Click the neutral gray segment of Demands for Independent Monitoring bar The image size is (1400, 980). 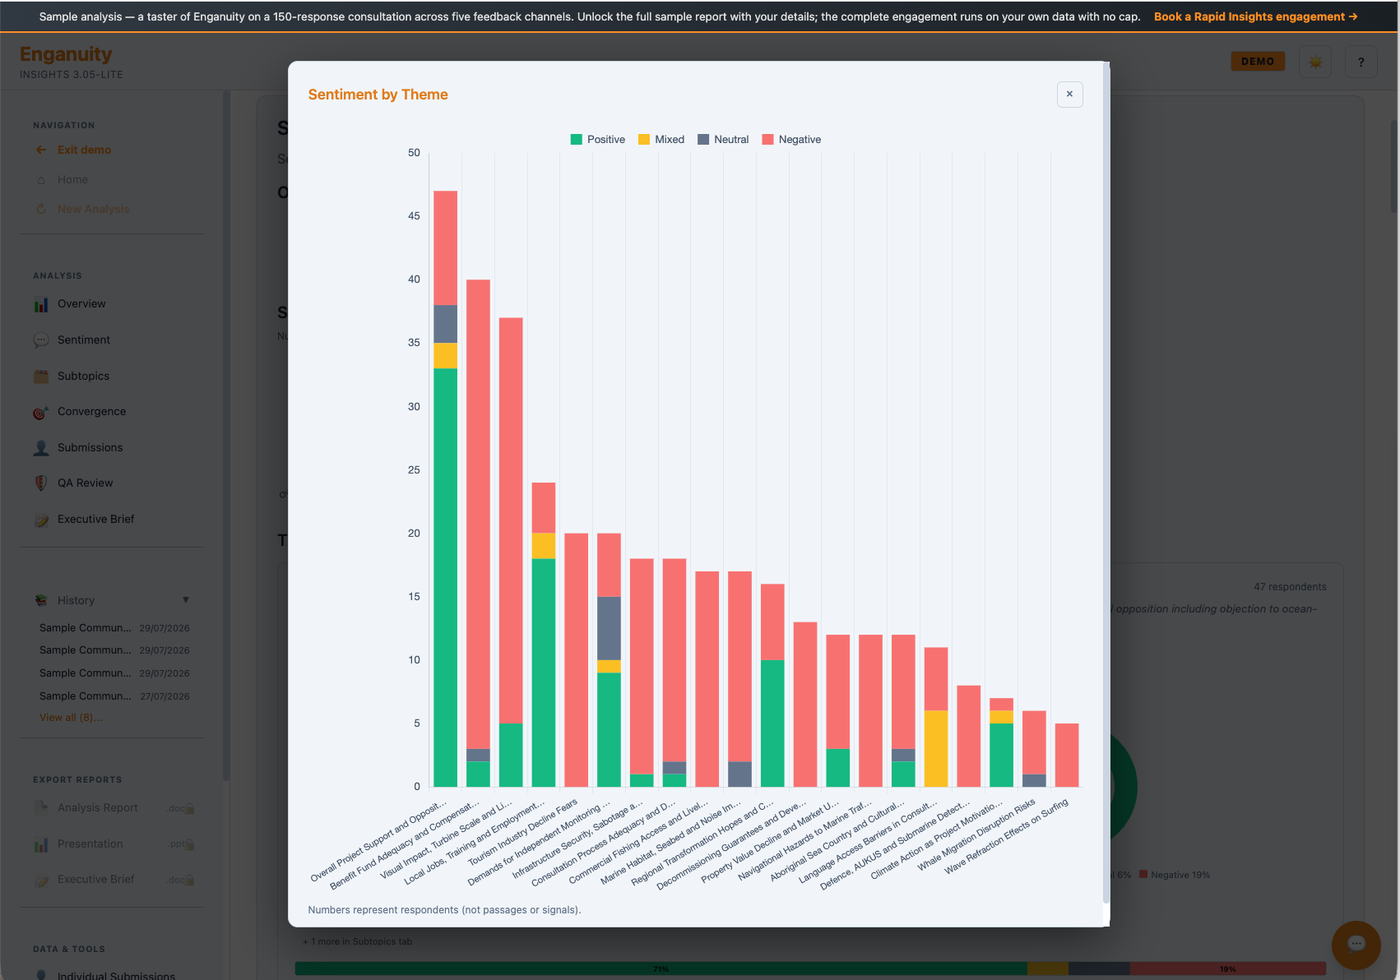pos(609,628)
